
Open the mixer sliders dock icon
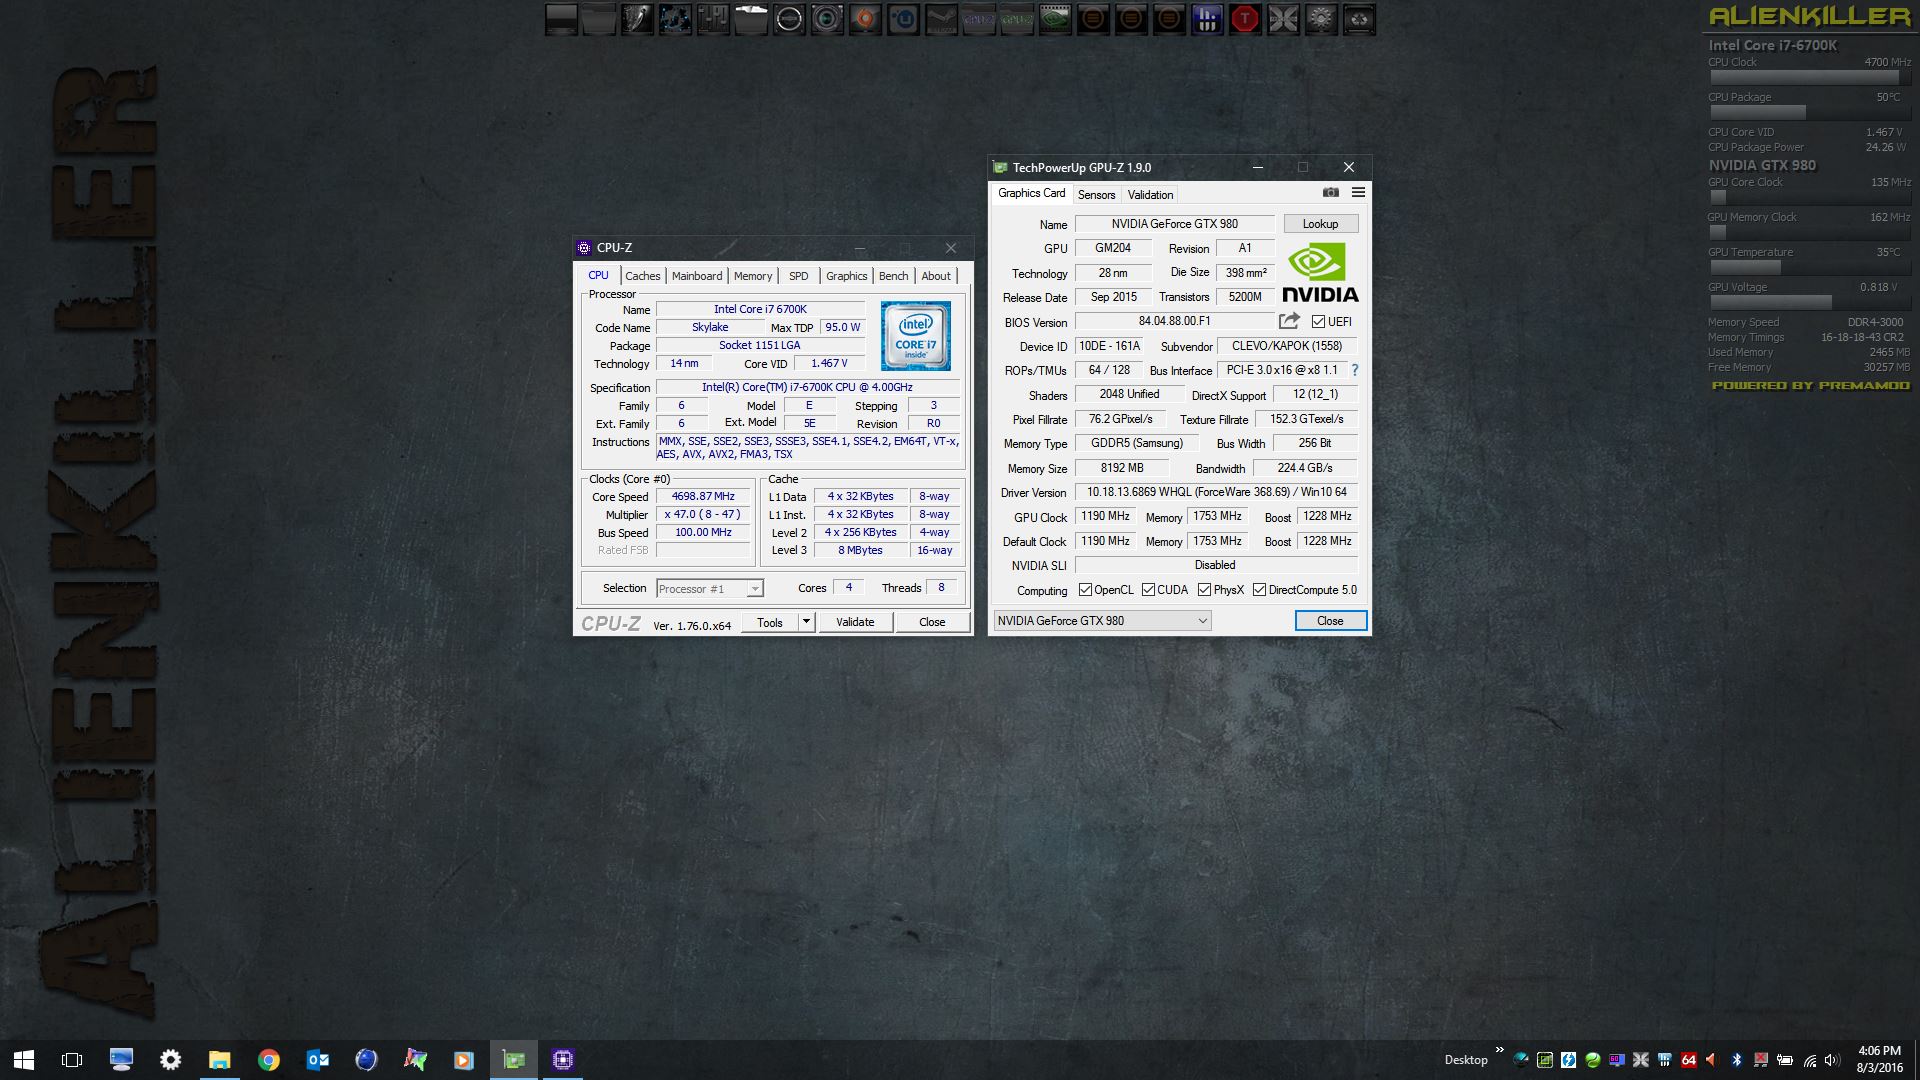coord(713,19)
